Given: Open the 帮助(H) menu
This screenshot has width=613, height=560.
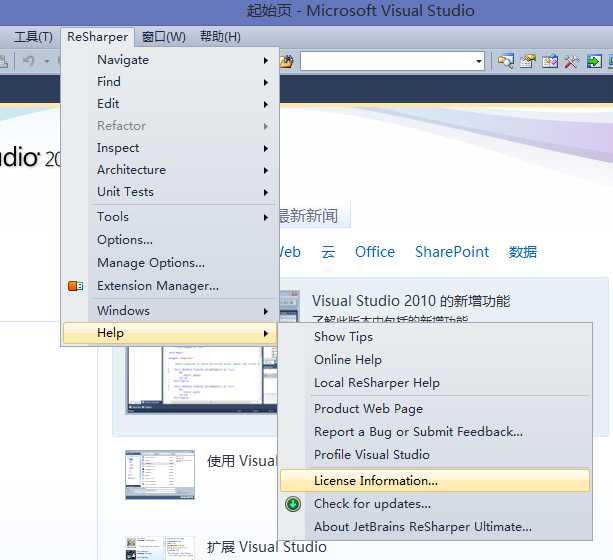Looking at the screenshot, I should tap(220, 37).
